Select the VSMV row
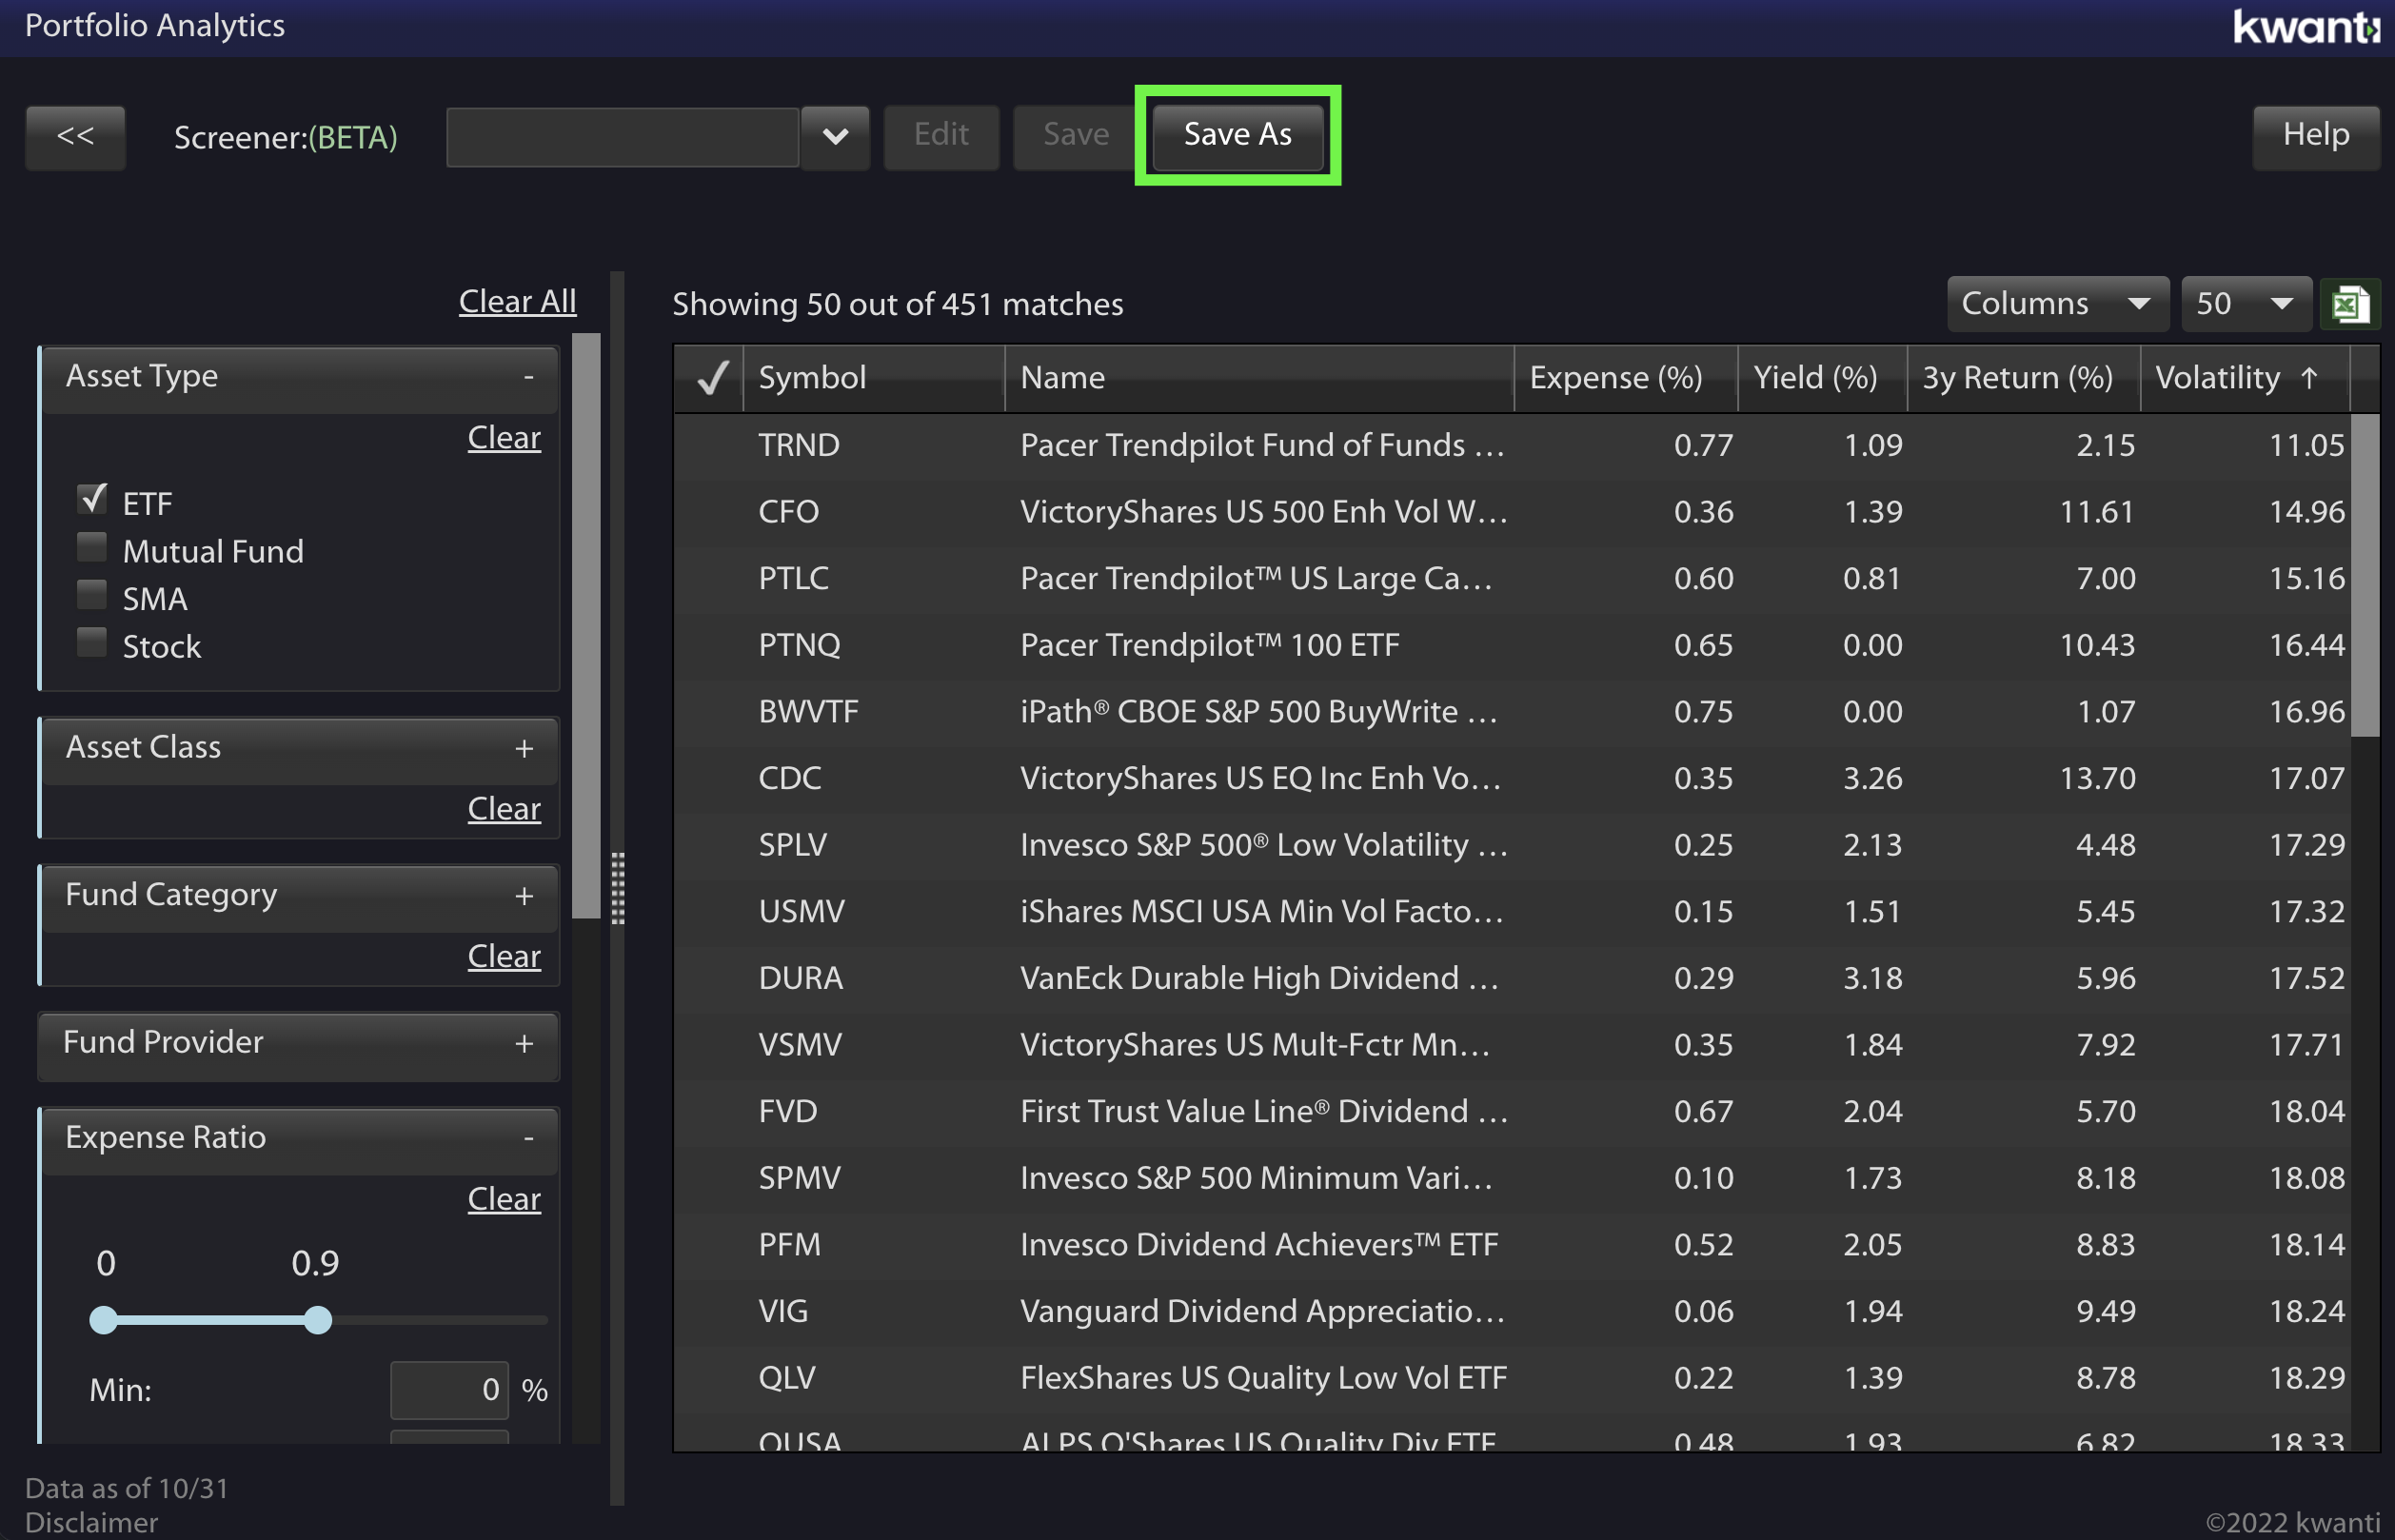 [1511, 1045]
